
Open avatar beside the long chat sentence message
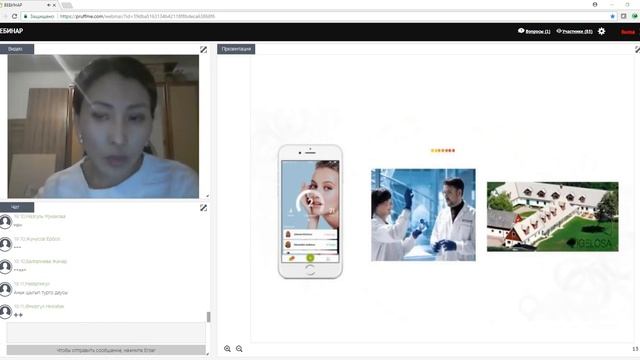[5, 289]
